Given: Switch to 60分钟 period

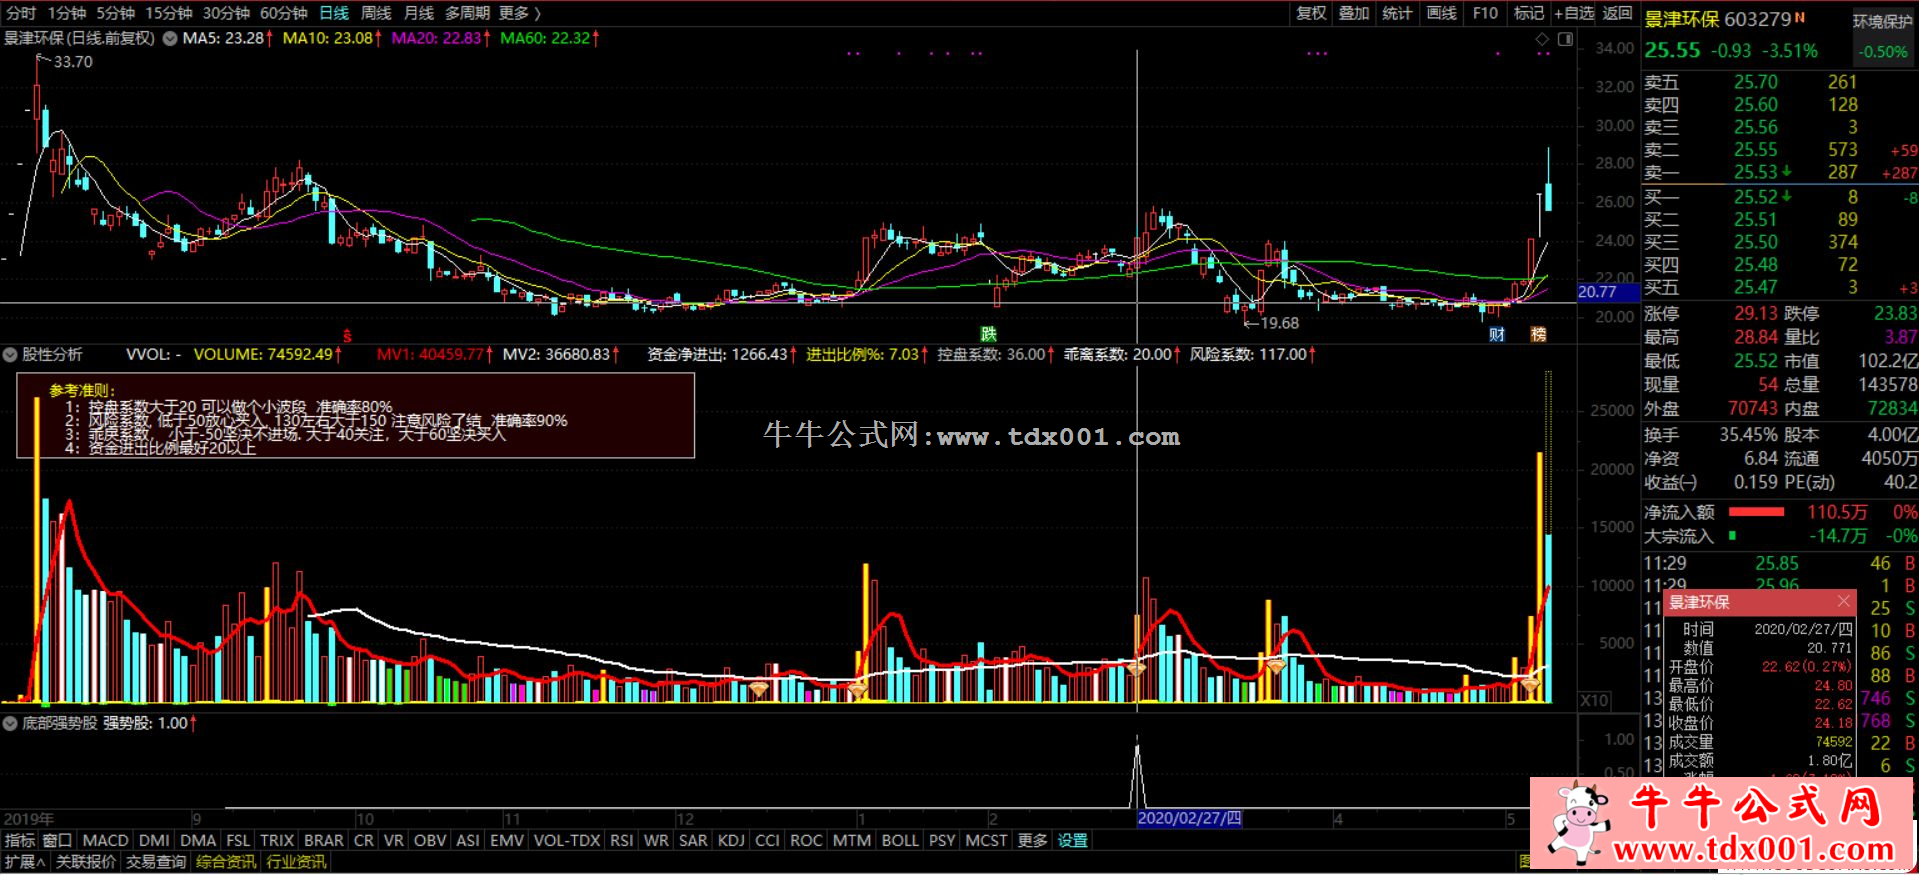Looking at the screenshot, I should [284, 13].
